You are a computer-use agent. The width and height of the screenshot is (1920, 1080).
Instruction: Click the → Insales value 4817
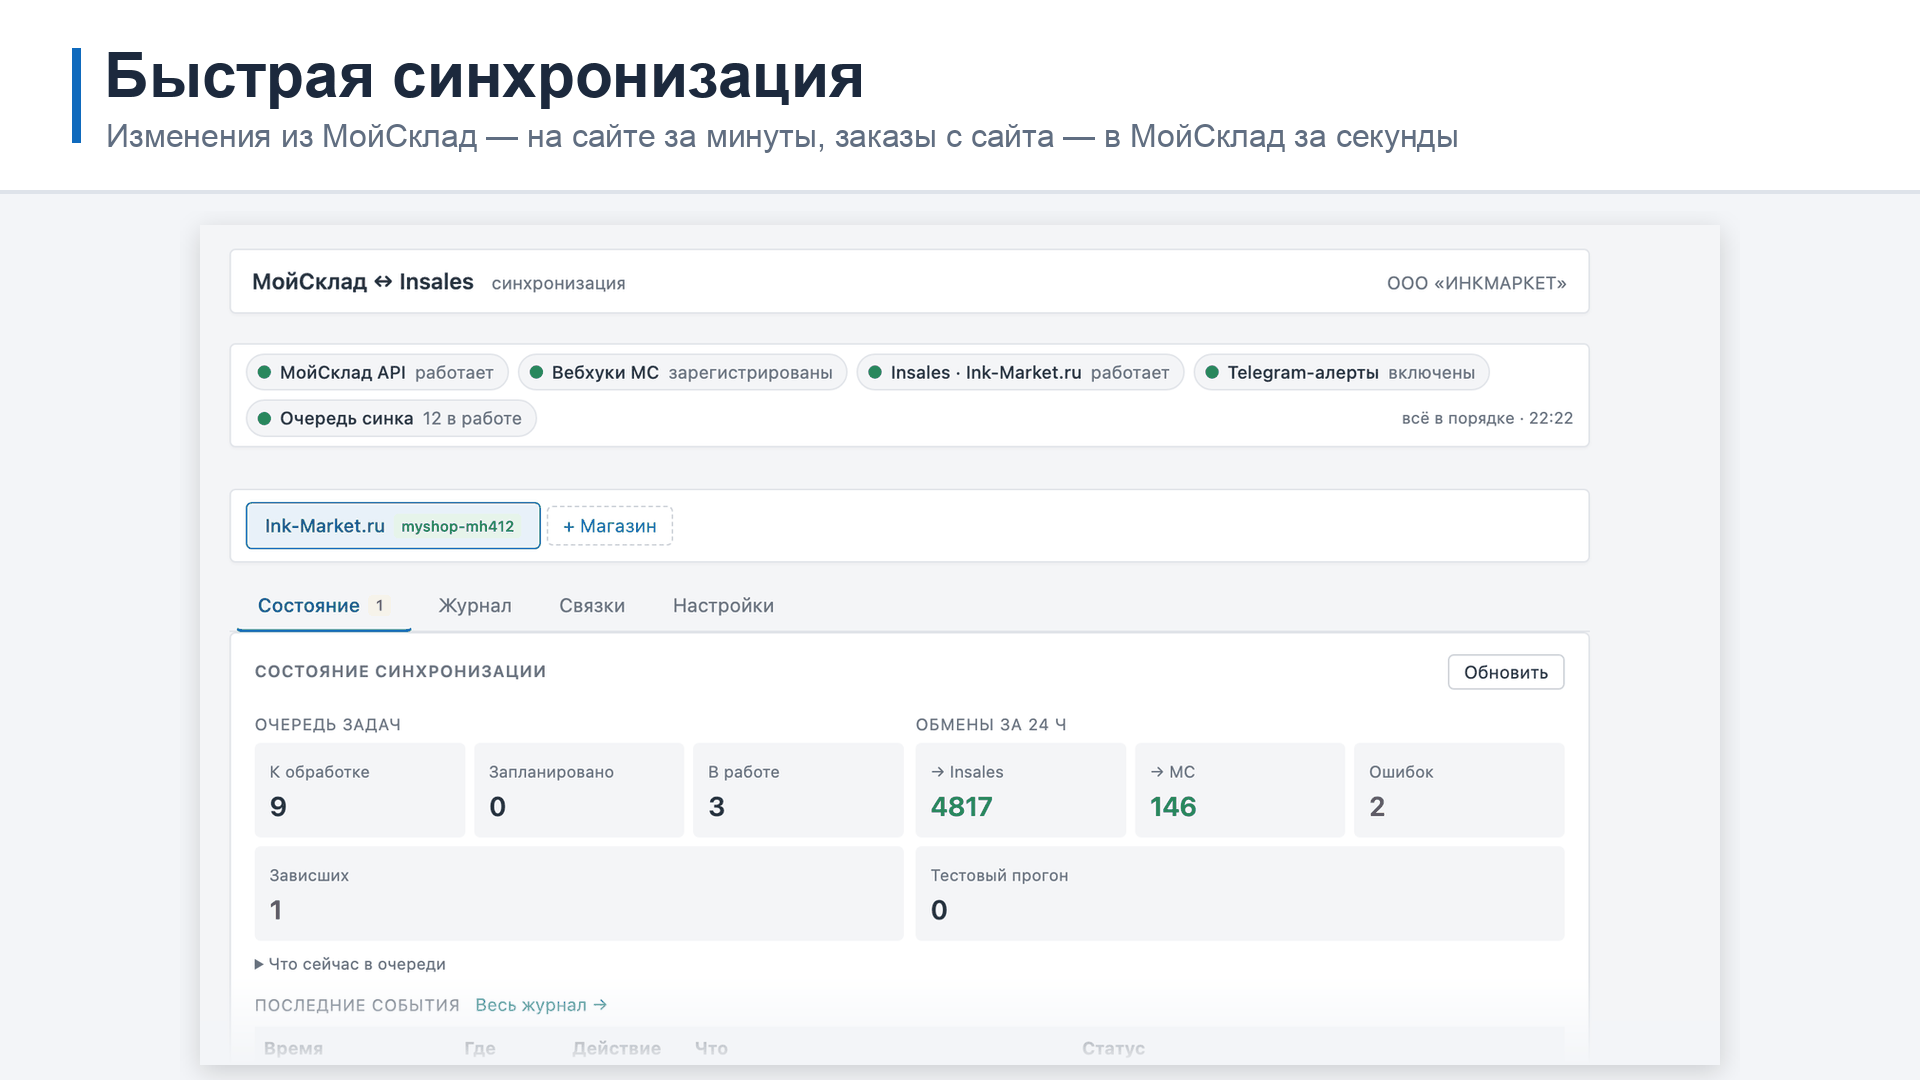pos(962,807)
